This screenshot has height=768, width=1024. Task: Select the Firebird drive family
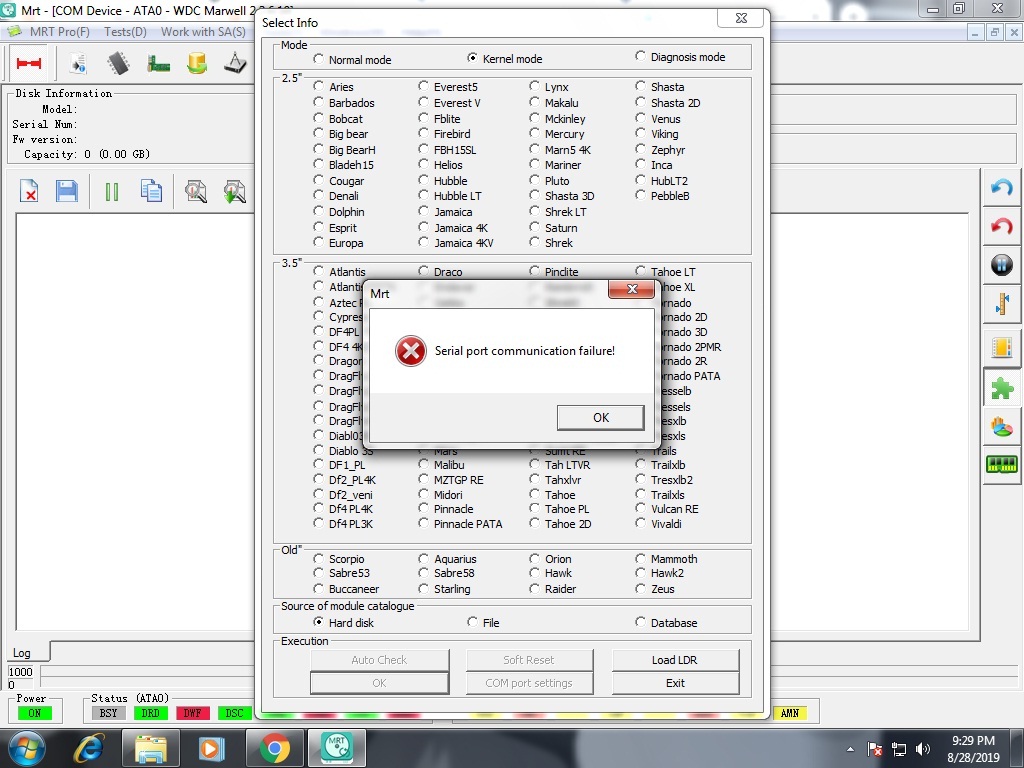click(x=423, y=133)
